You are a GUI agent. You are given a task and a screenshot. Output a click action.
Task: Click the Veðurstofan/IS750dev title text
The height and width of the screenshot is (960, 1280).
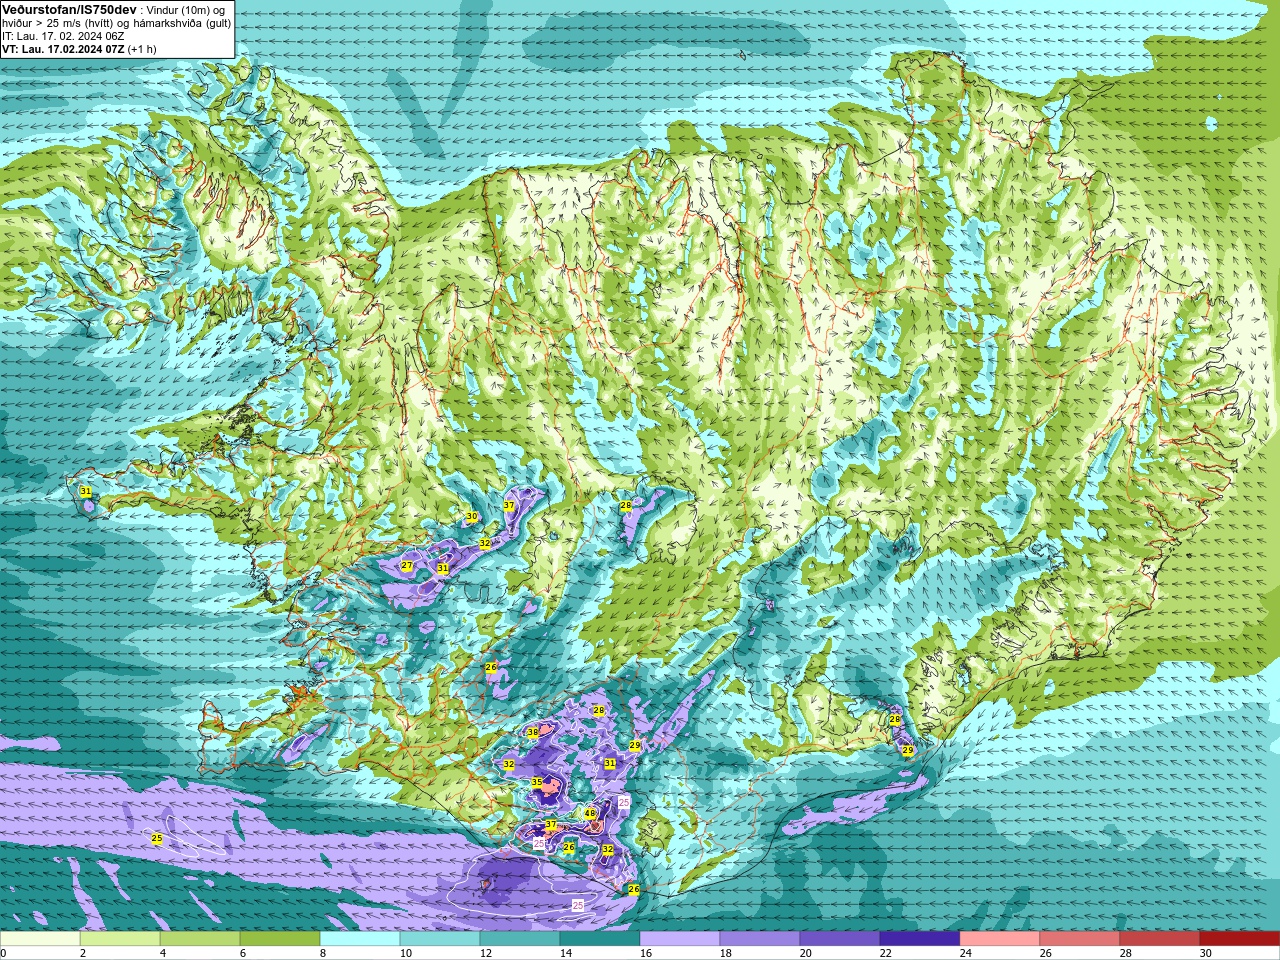[69, 9]
